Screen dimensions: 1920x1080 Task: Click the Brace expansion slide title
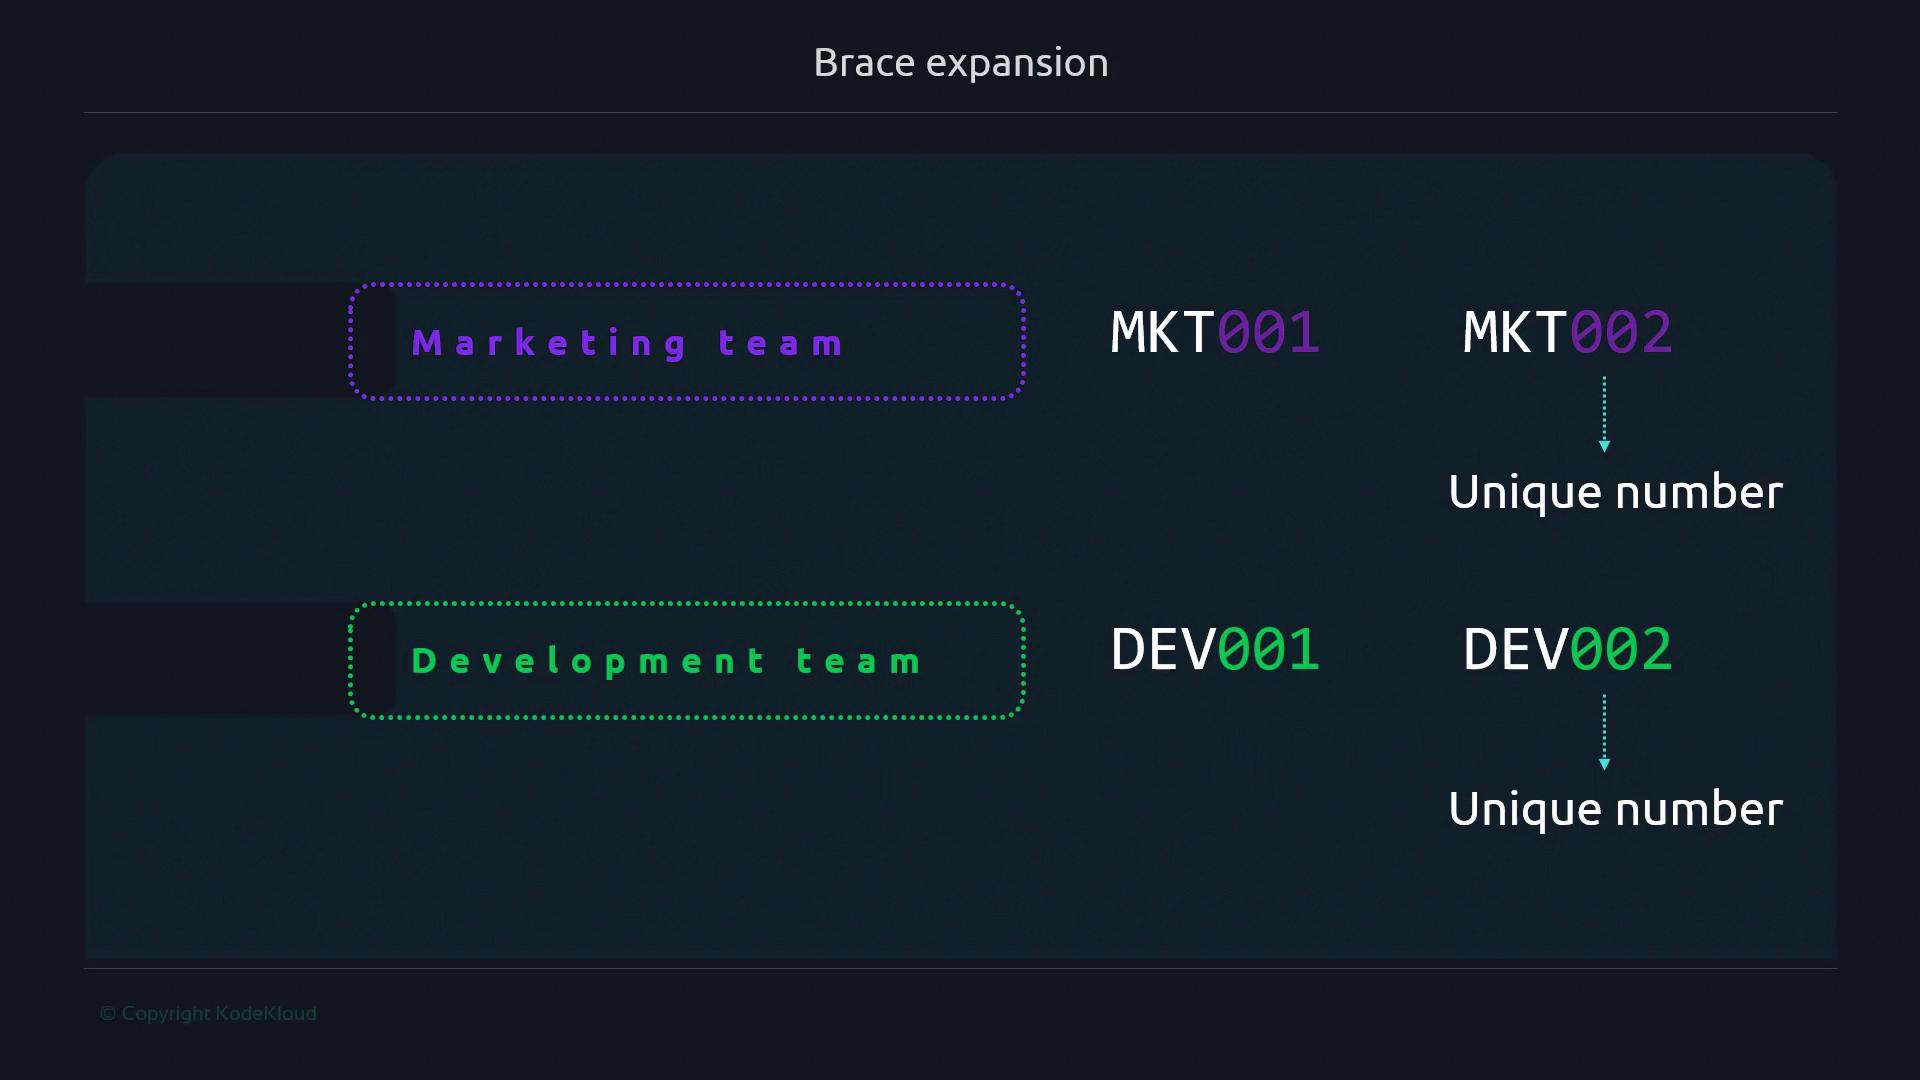tap(960, 63)
